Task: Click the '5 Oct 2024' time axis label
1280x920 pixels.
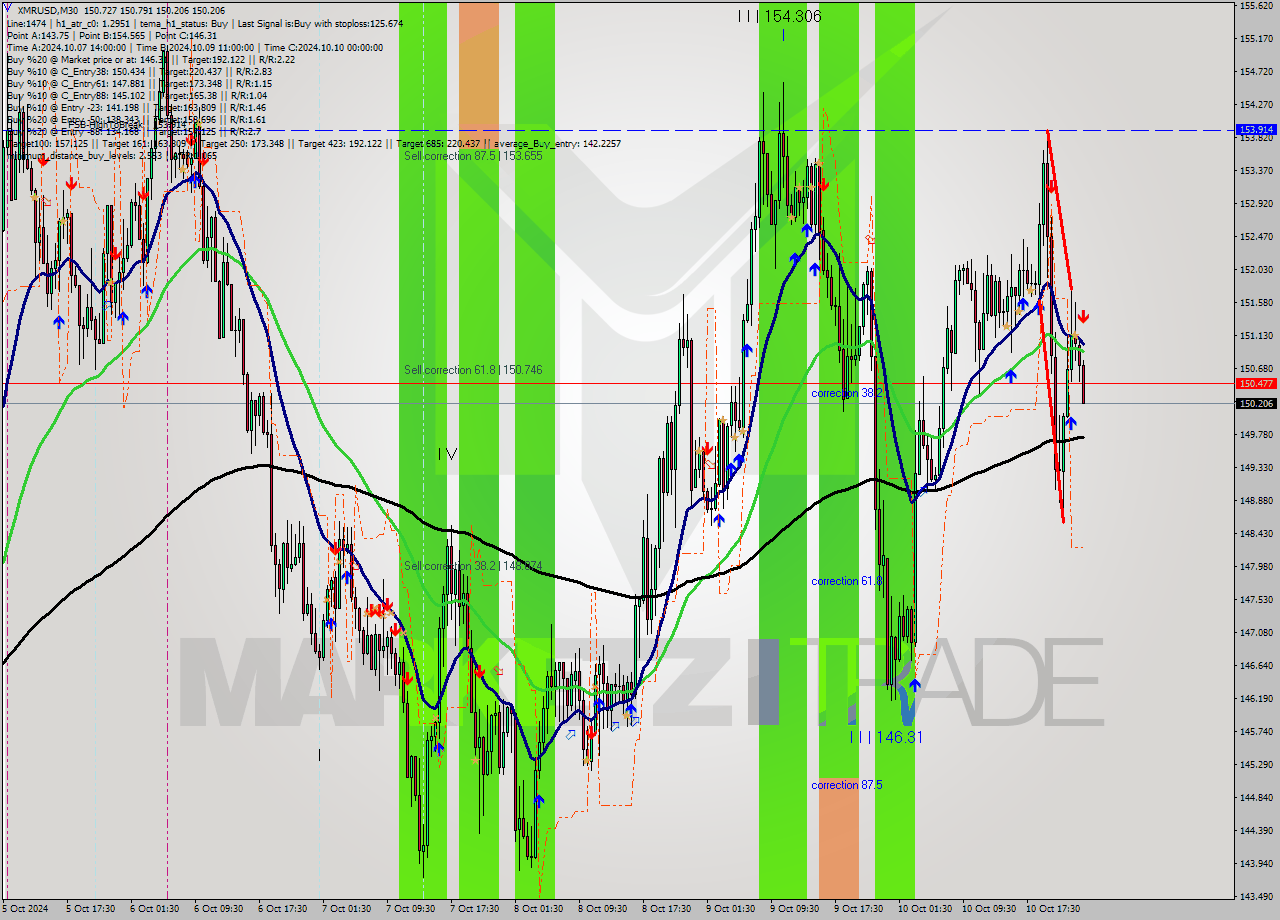Action: point(25,909)
